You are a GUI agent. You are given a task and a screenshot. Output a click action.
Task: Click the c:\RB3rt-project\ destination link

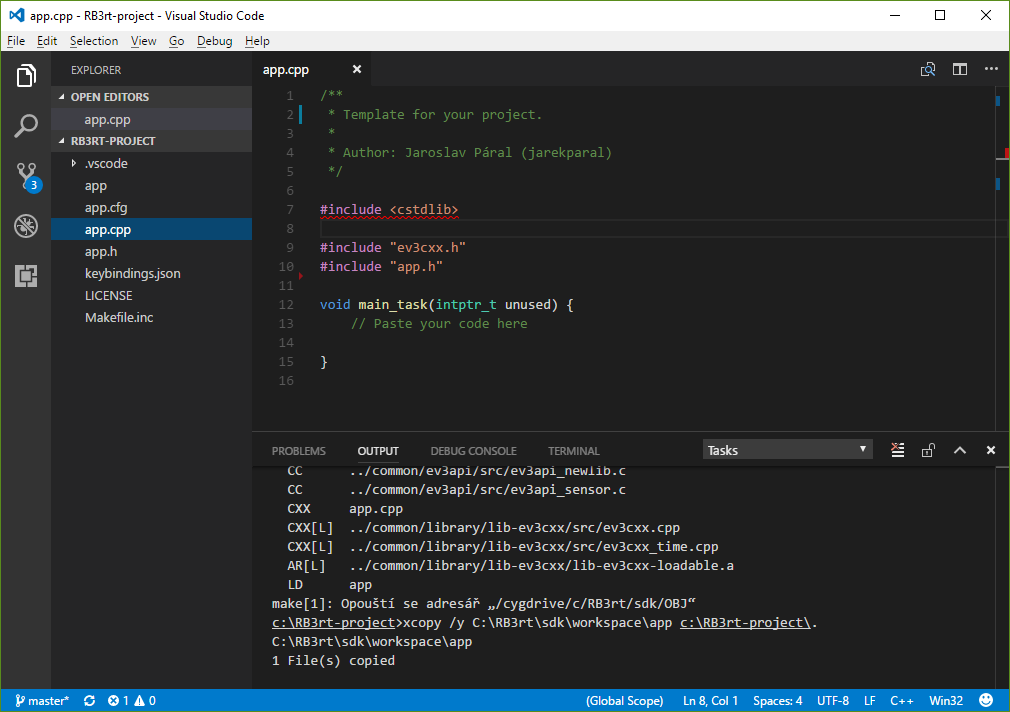pos(745,622)
